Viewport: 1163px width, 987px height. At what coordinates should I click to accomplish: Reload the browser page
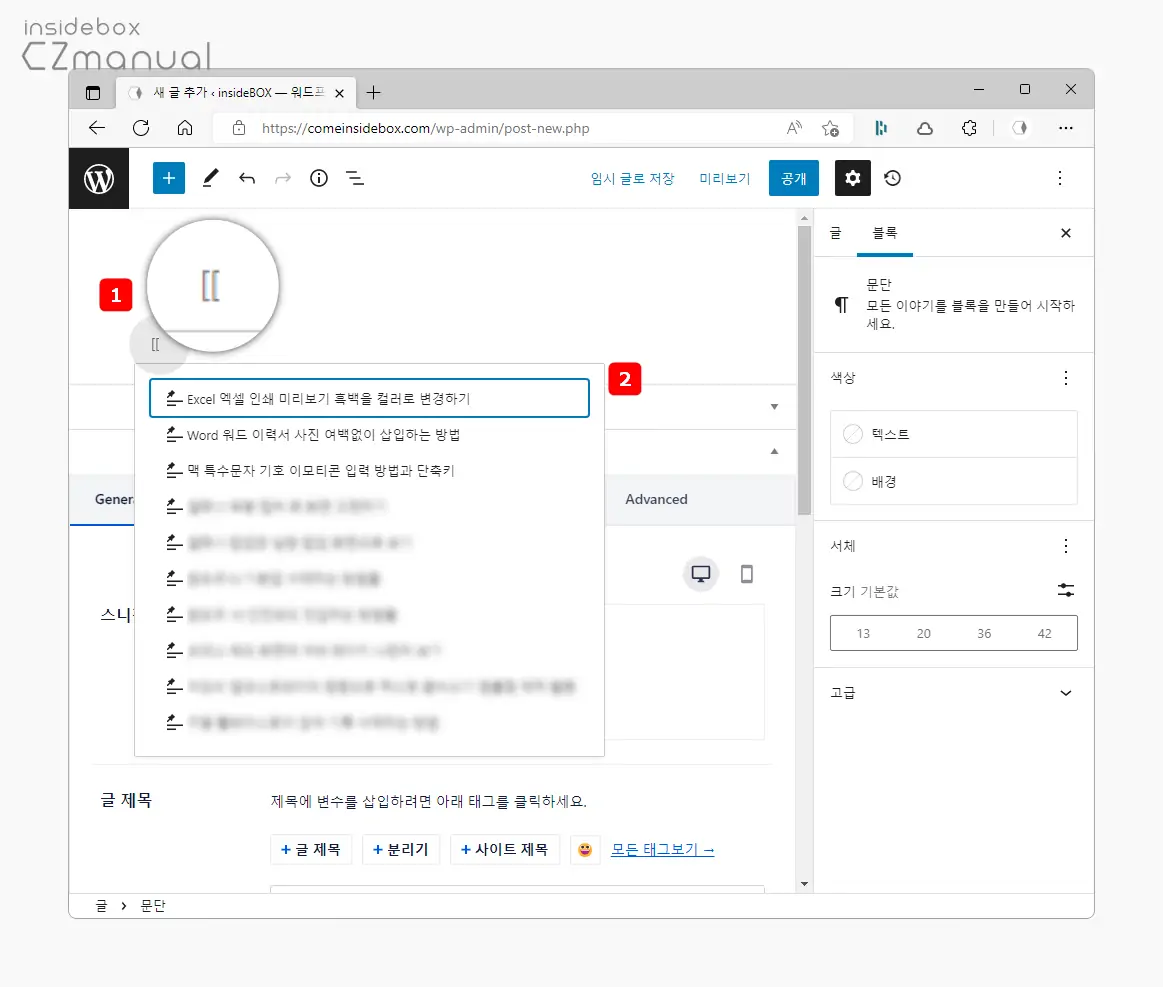tap(141, 128)
